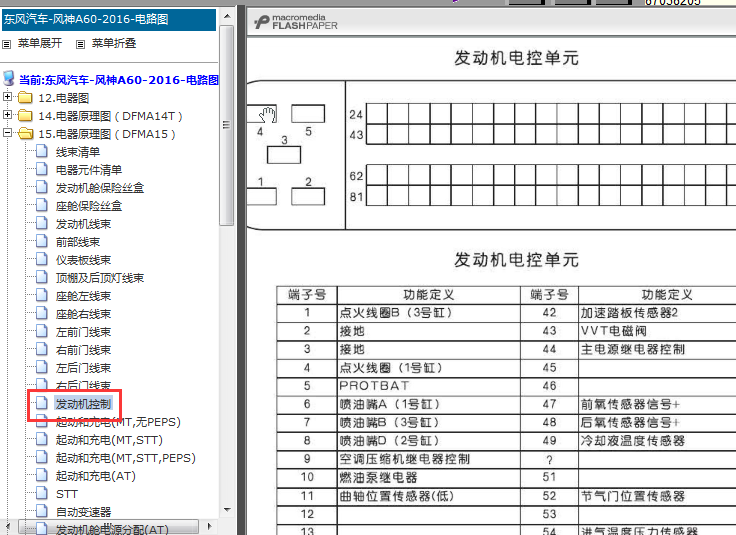
Task: Open the 左前门线束 page
Action: pyautogui.click(x=83, y=332)
